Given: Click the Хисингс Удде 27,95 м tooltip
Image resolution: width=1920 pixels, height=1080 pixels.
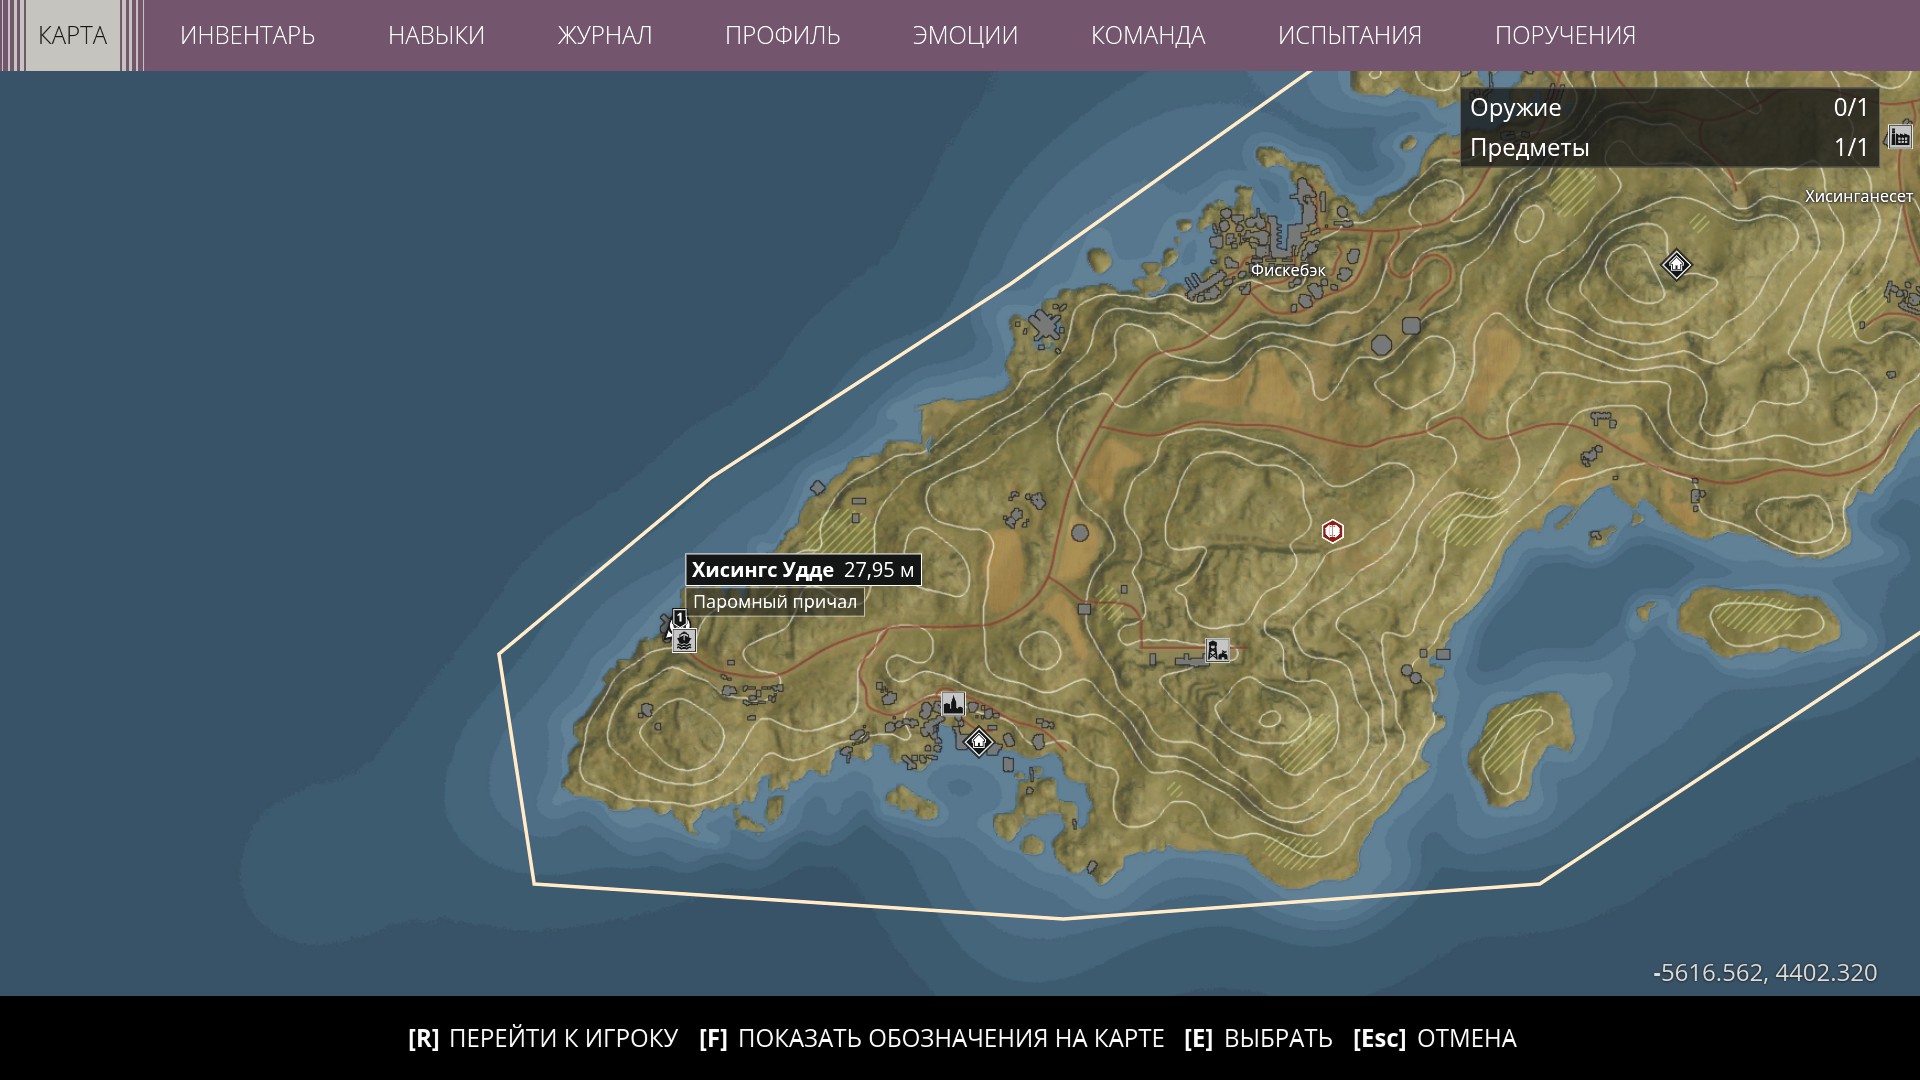Looking at the screenshot, I should (x=803, y=570).
